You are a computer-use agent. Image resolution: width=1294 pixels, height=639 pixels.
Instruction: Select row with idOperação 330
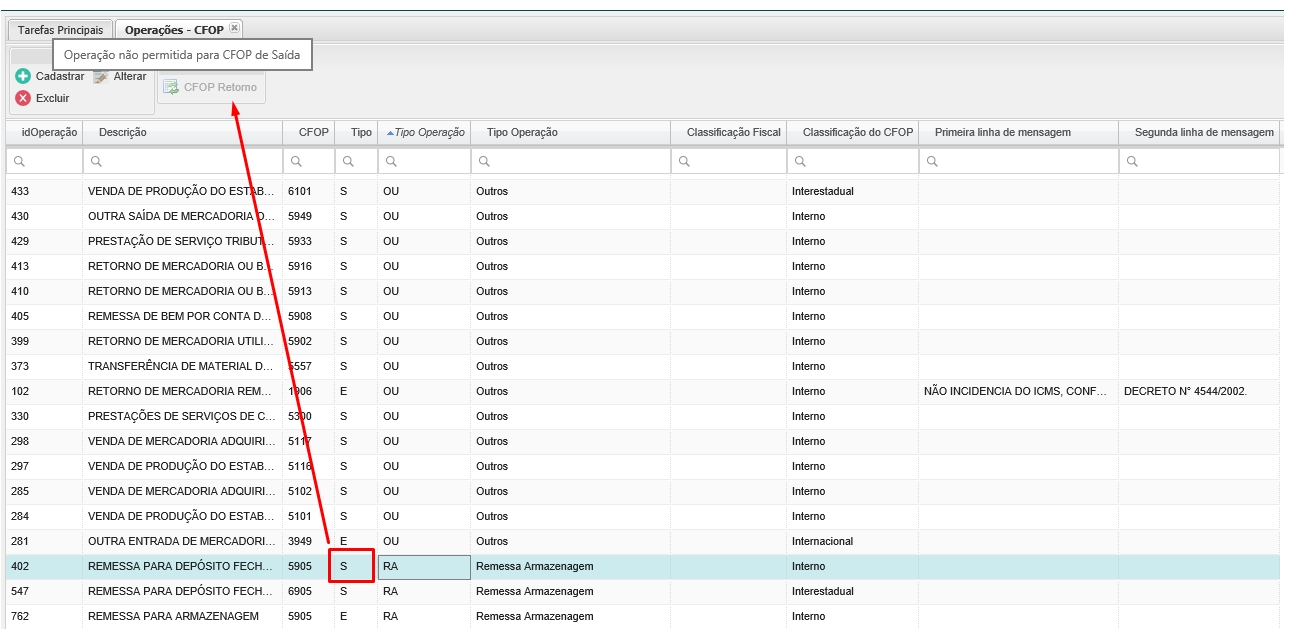(x=643, y=416)
